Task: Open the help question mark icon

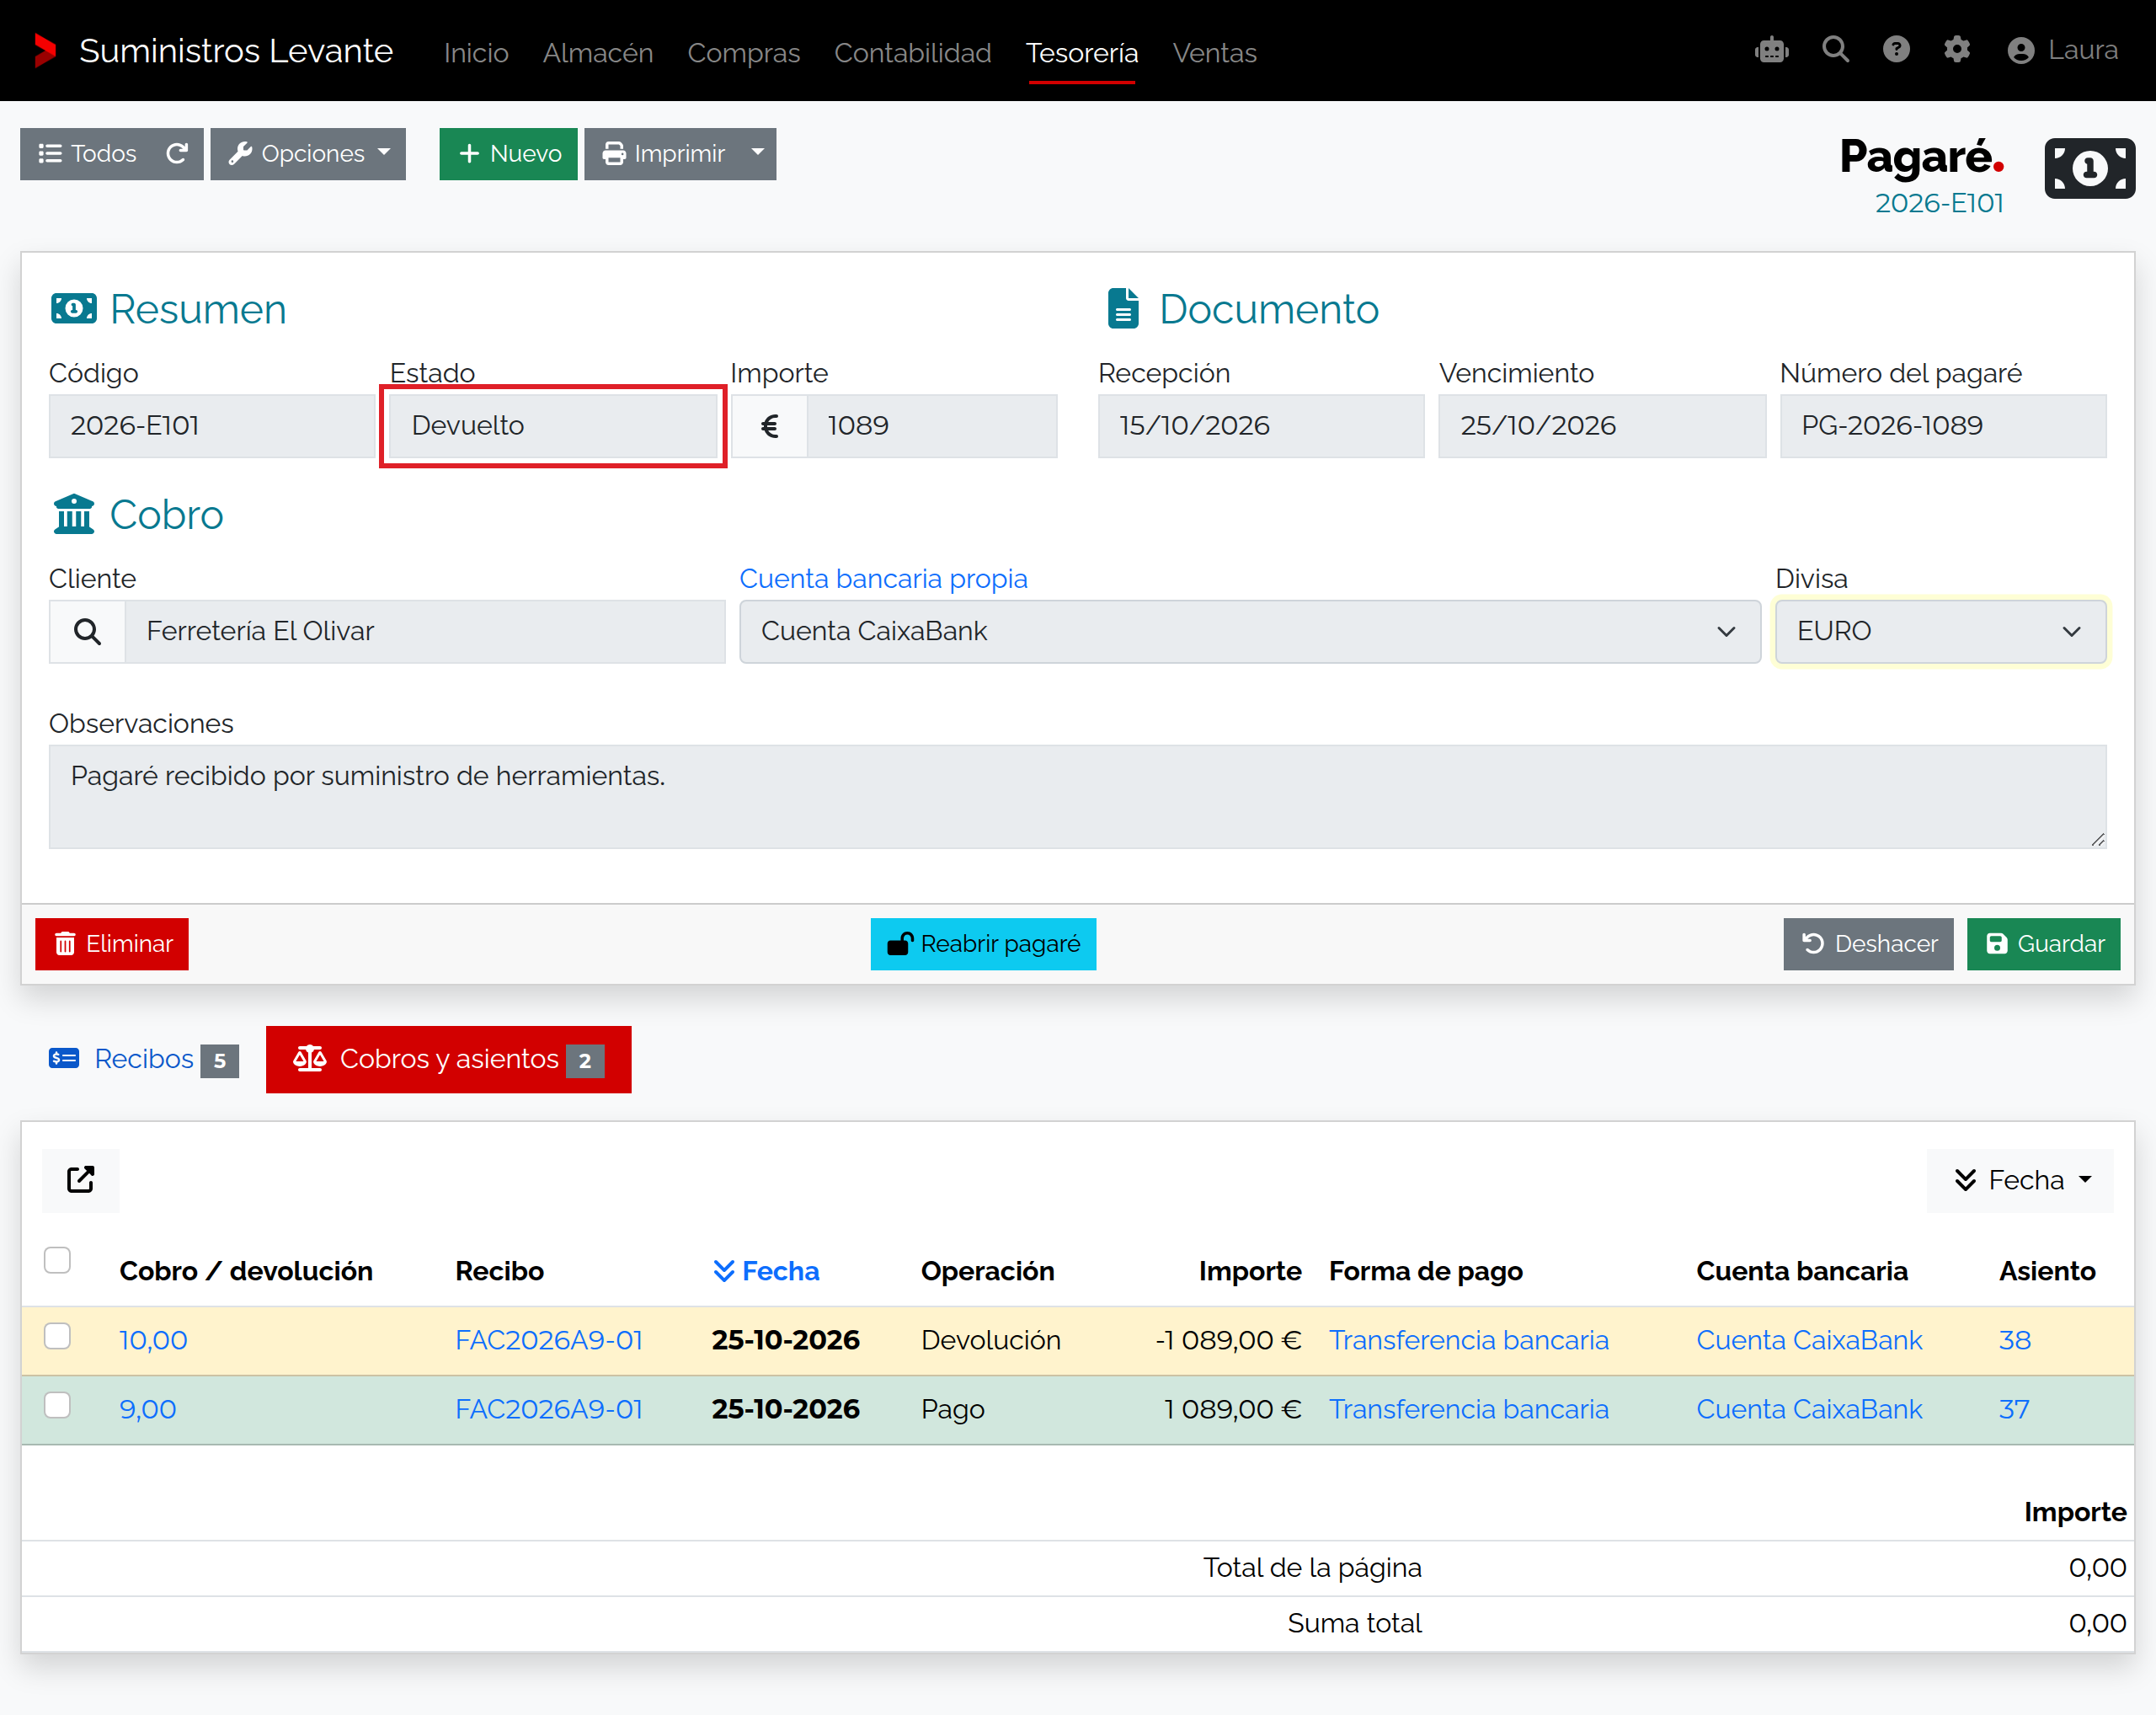Action: point(1896,49)
